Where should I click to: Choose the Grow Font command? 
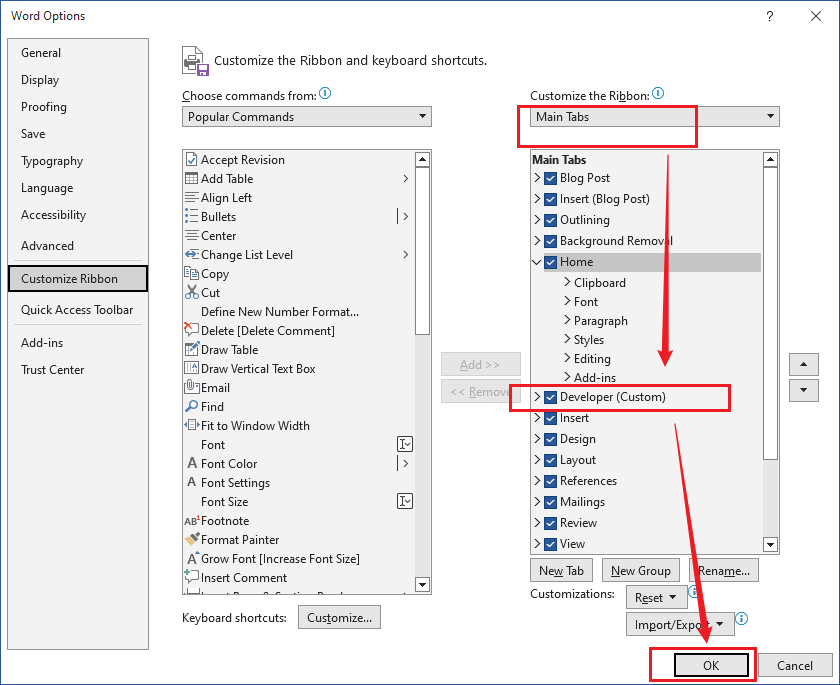298,559
